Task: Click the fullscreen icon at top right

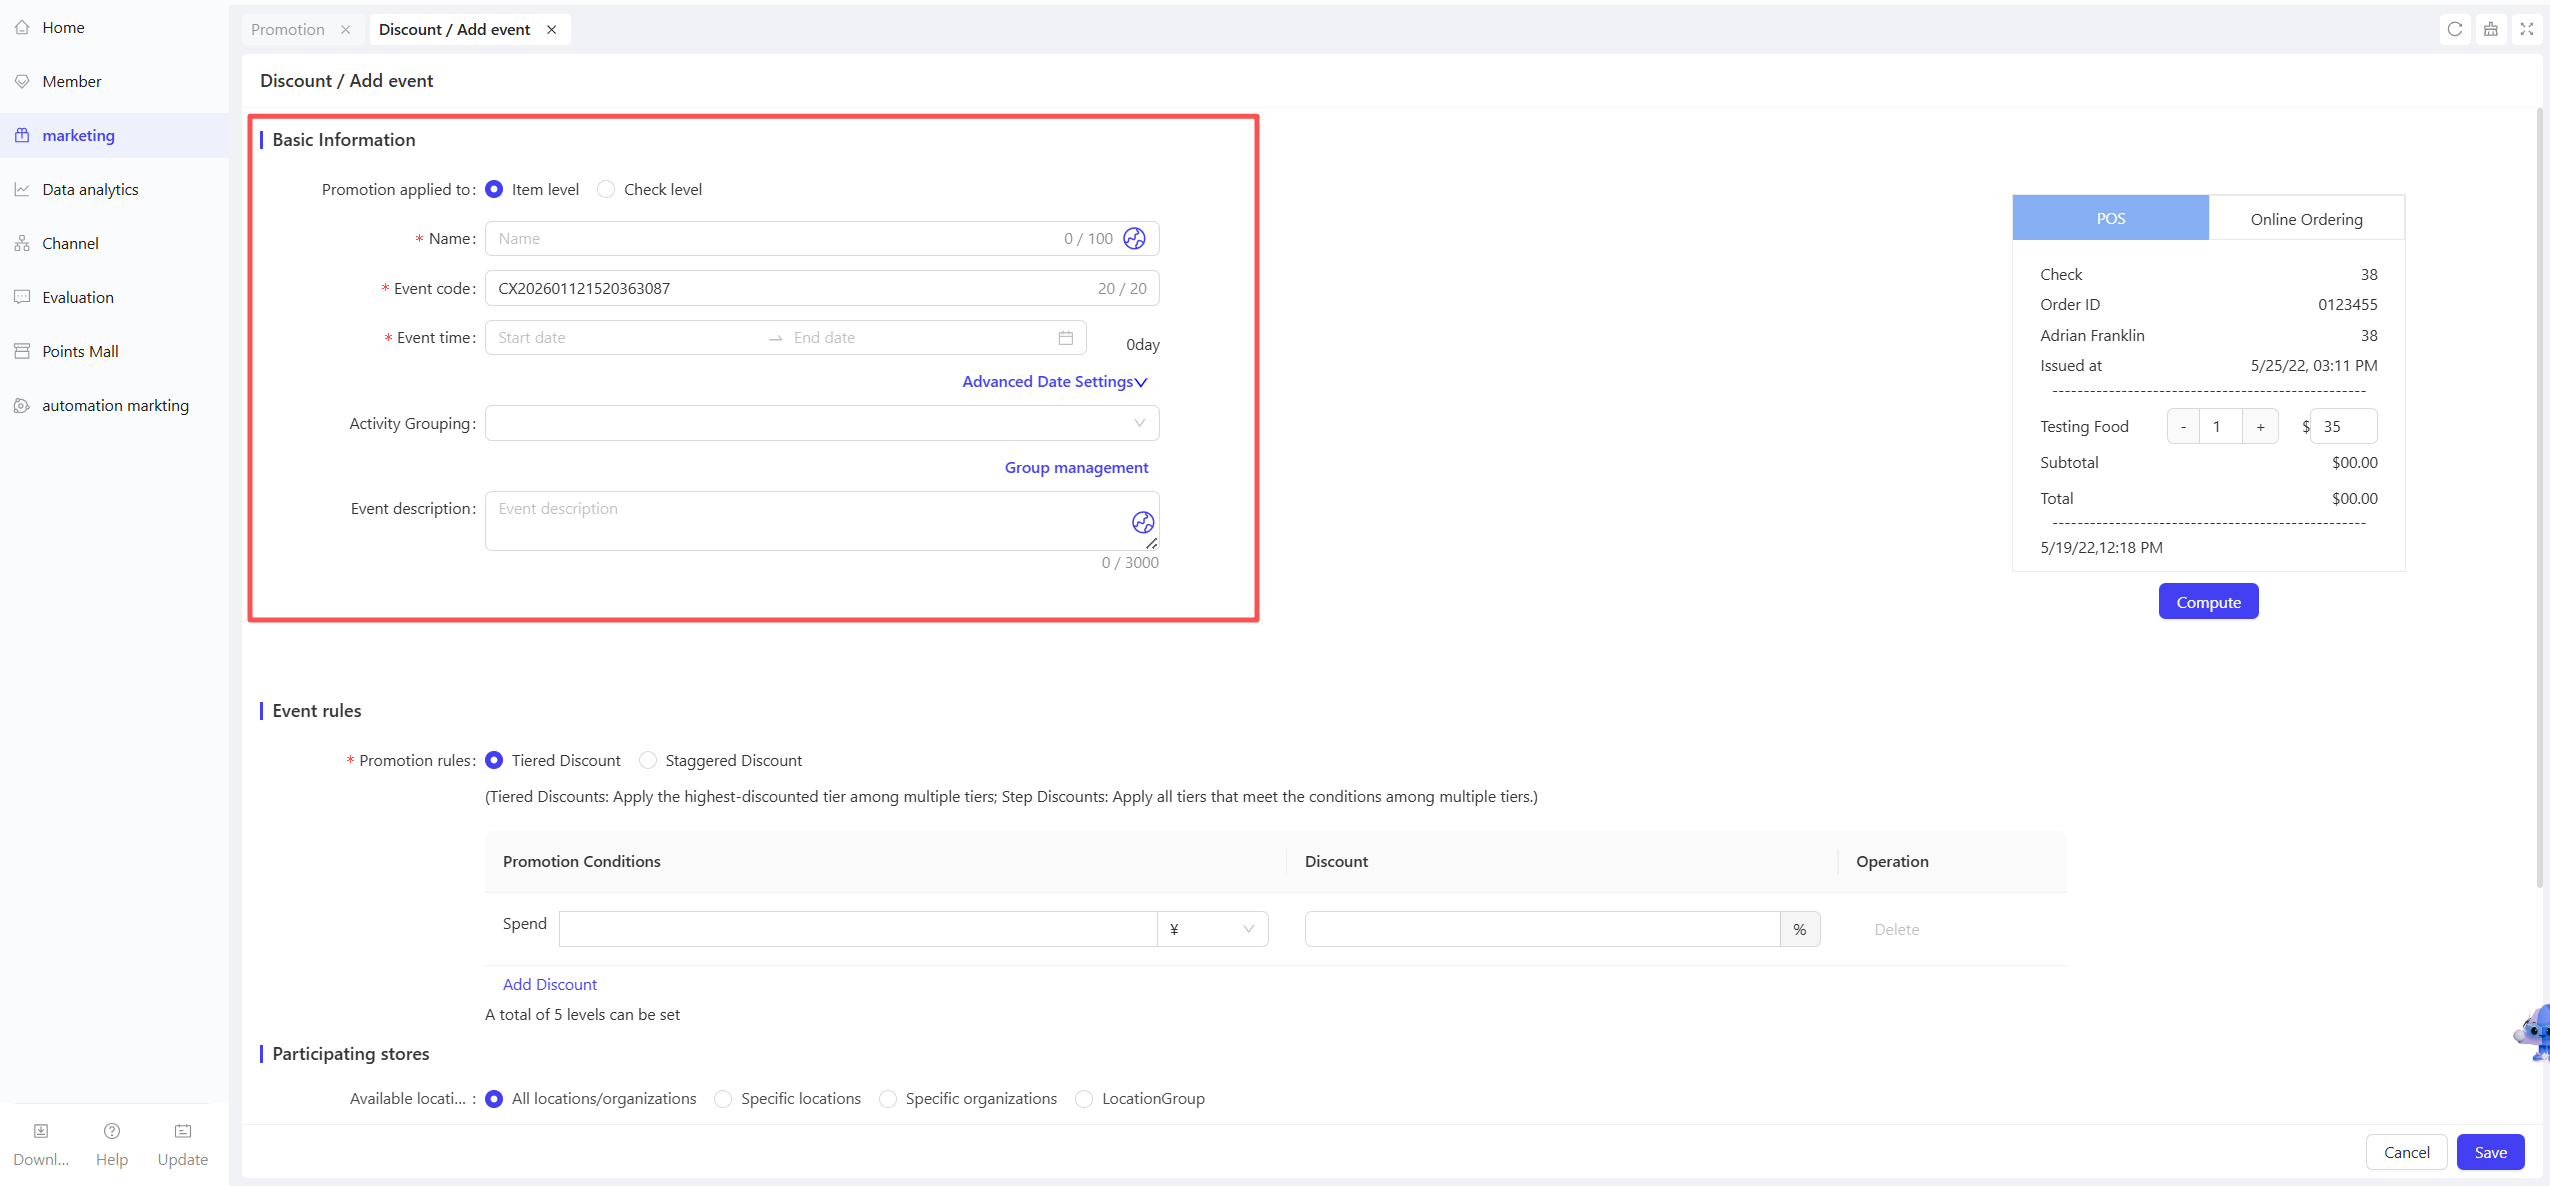Action: (2527, 29)
